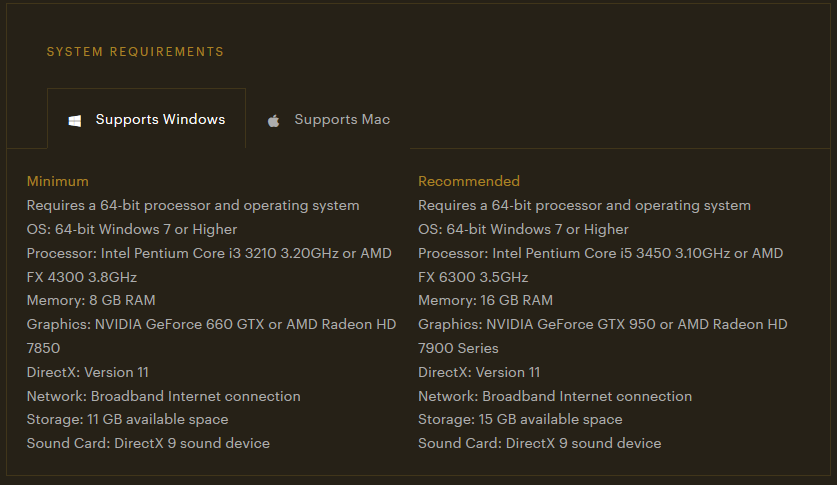Click the 15 GB available space storage line
837x485 pixels.
520,419
